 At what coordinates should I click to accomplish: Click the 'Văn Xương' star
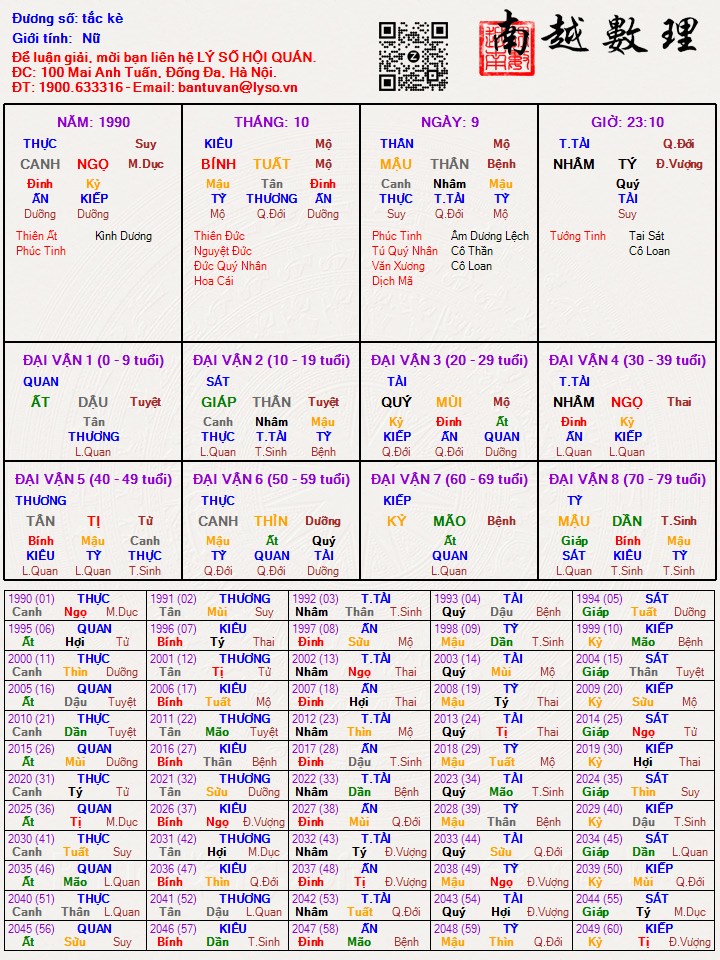coord(398,266)
